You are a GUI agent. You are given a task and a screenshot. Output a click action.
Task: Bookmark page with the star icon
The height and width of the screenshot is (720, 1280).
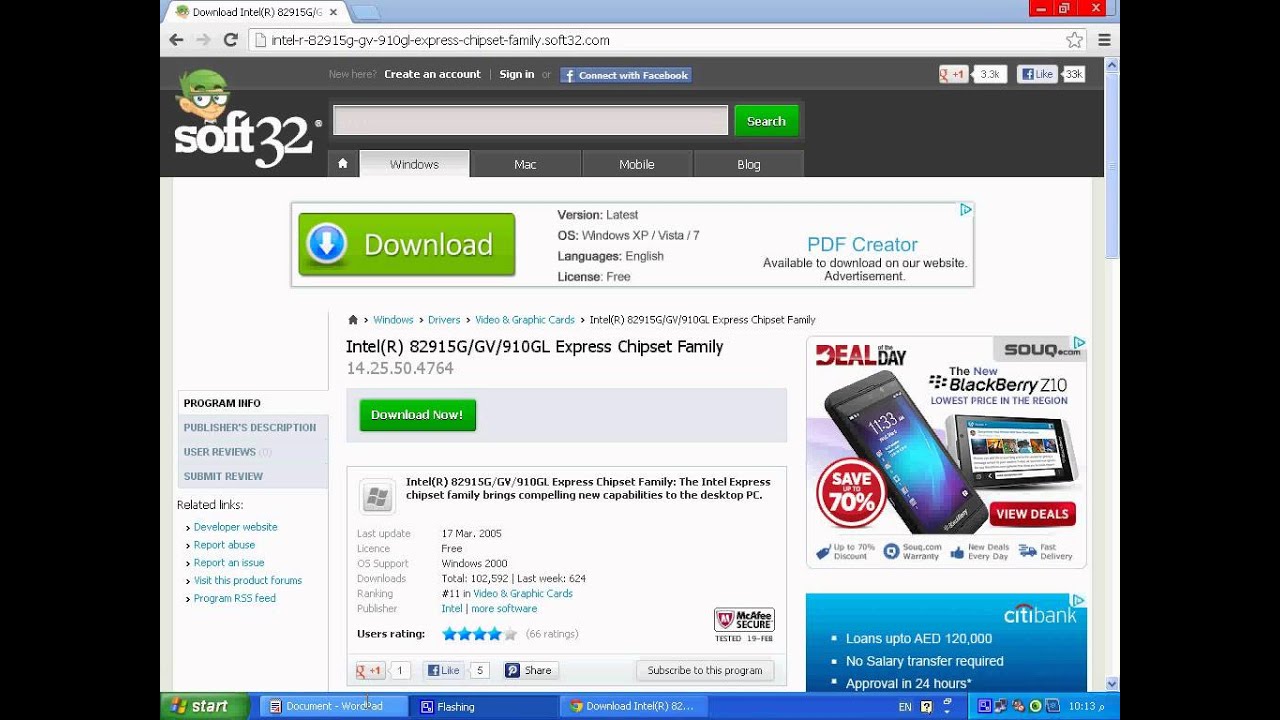[x=1074, y=40]
